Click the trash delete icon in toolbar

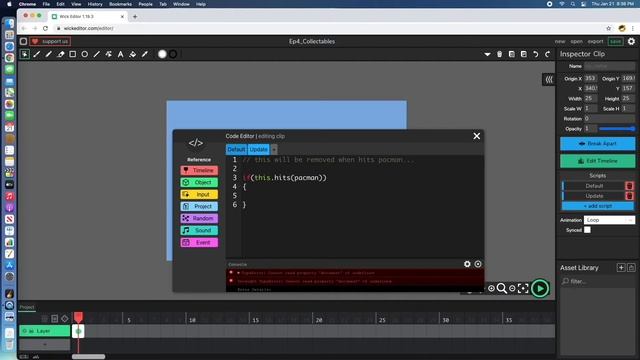click(499, 54)
